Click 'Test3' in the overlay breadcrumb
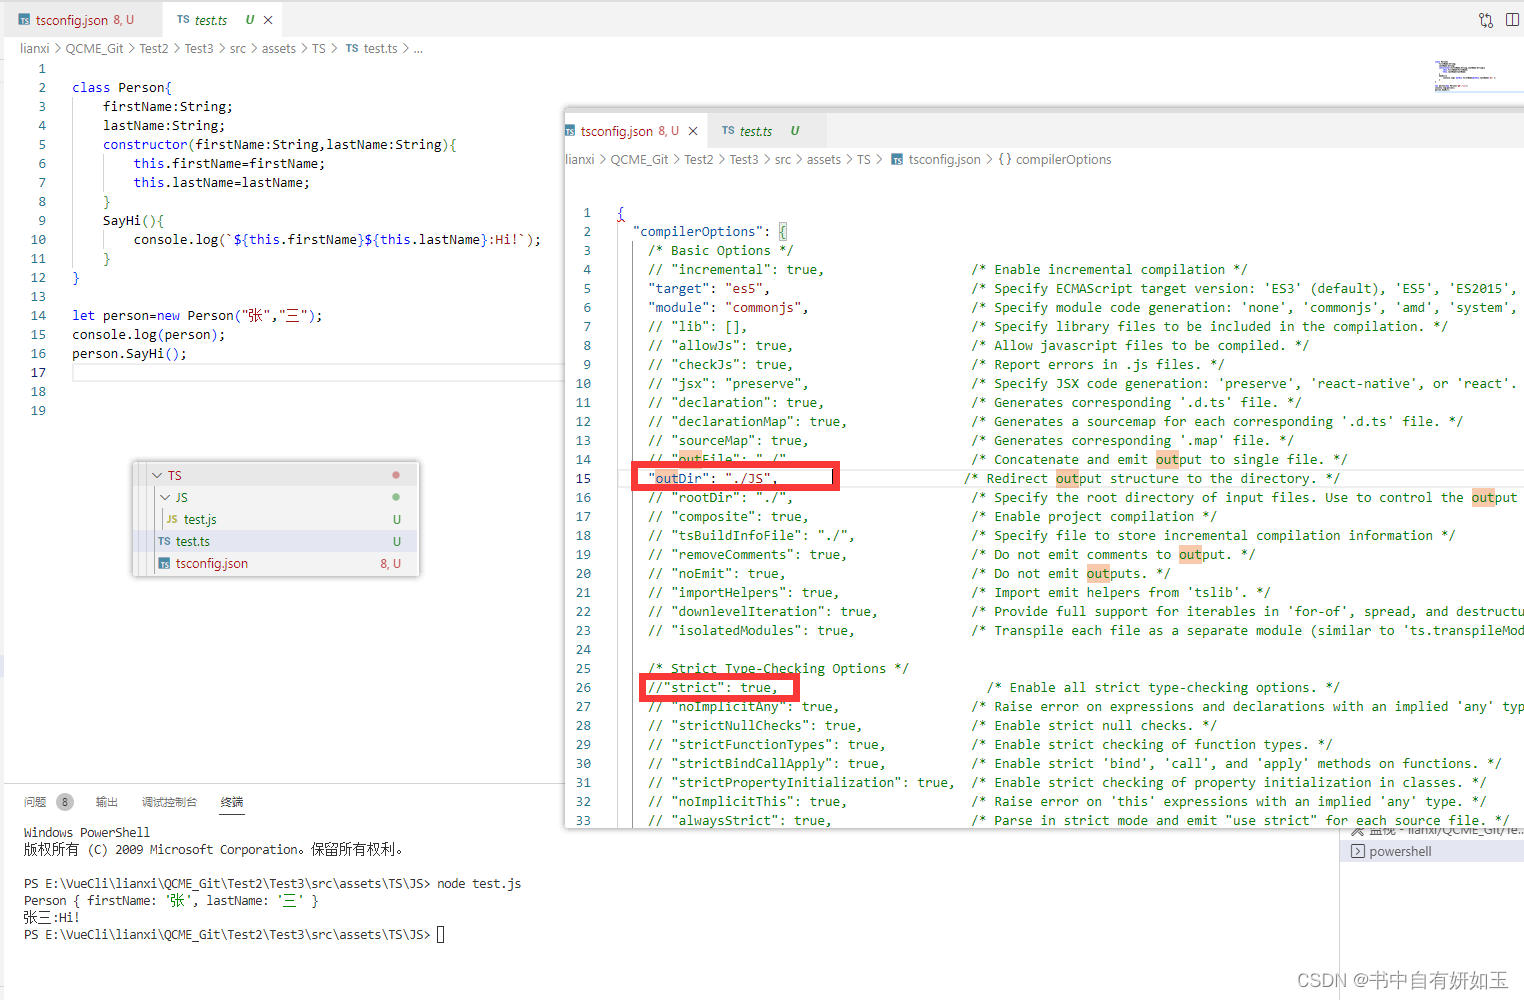The width and height of the screenshot is (1524, 1000). click(744, 159)
